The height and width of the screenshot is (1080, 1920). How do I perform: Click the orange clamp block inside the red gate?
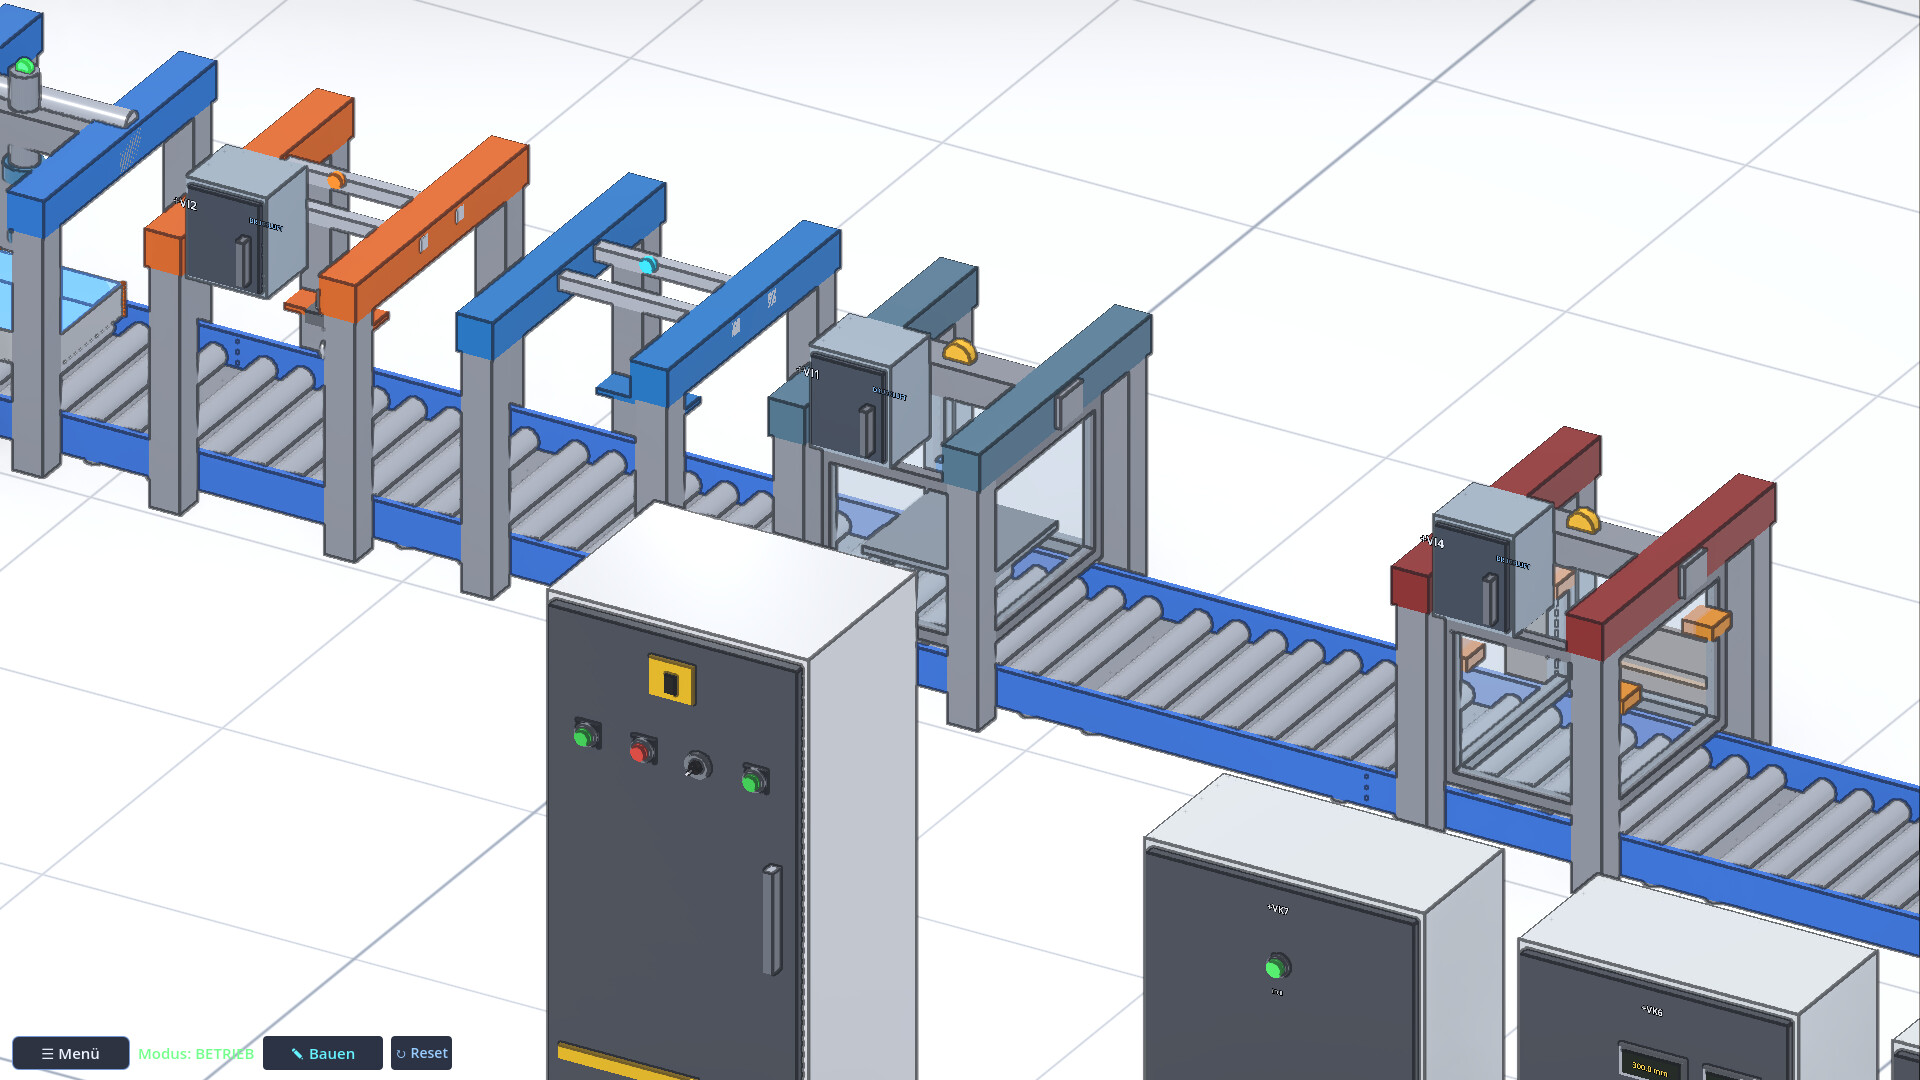point(1706,623)
